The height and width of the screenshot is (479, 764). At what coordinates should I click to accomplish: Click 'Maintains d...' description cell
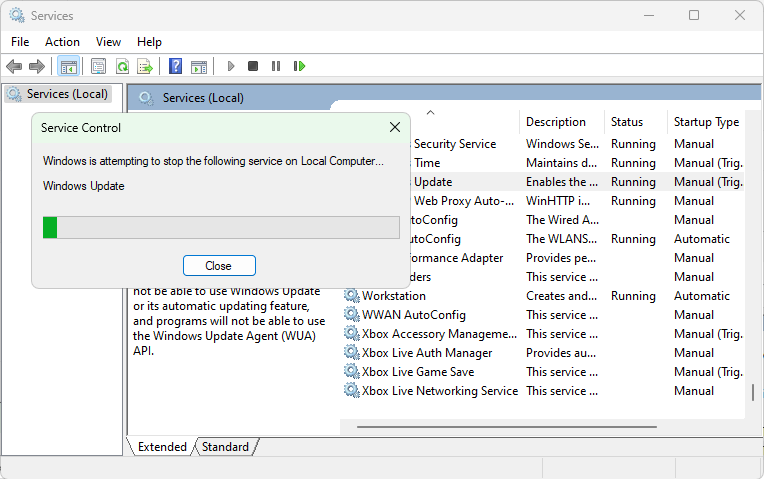(561, 163)
